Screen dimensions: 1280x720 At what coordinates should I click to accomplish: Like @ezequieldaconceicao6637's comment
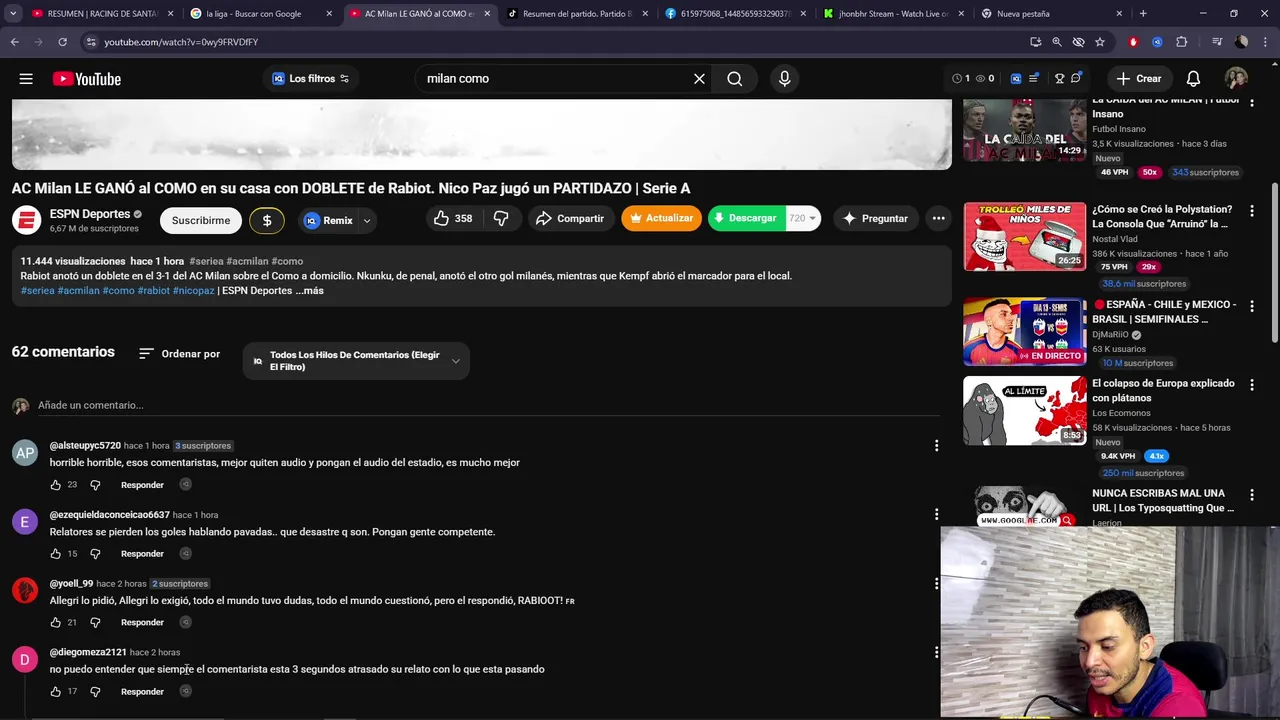(56, 554)
